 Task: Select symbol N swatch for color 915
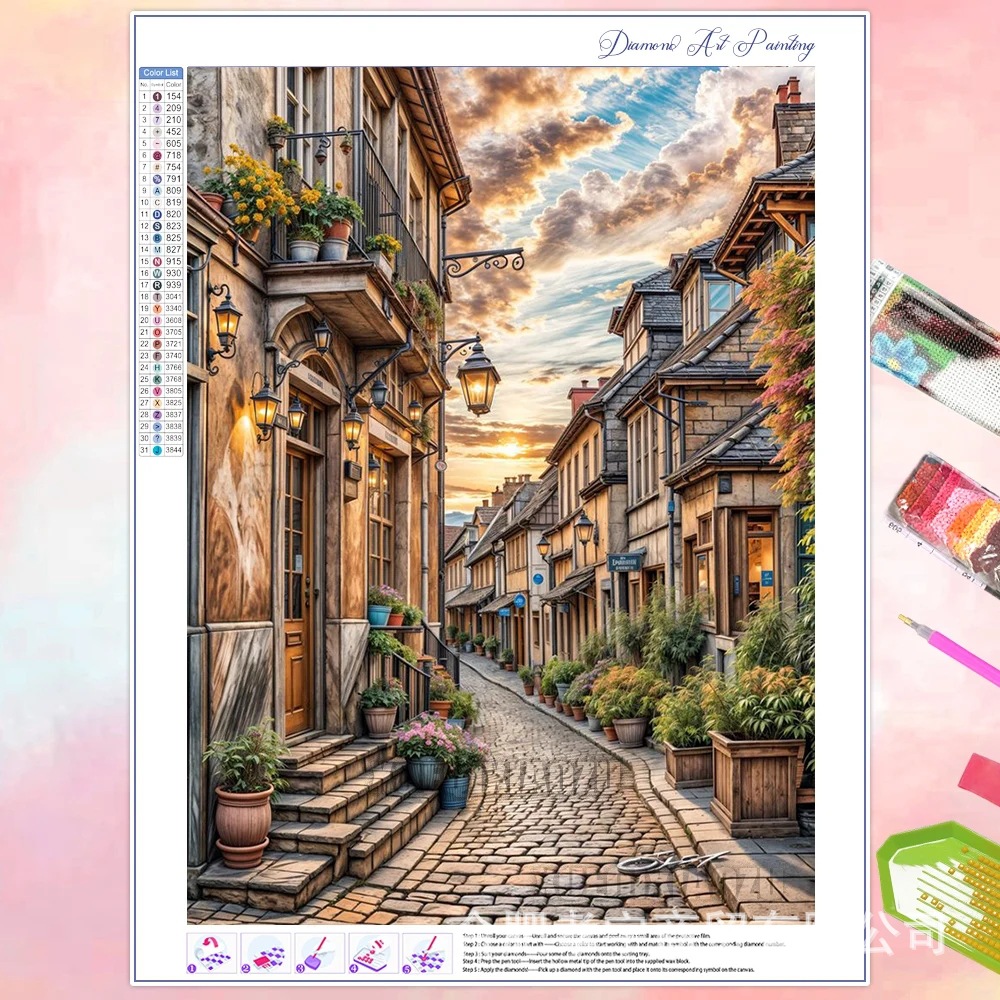coord(157,261)
